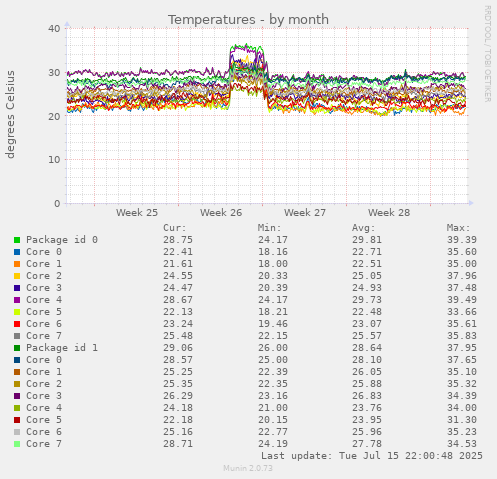The height and width of the screenshot is (479, 497).
Task: Click the '30' tick on the y-axis
Action: [54, 72]
